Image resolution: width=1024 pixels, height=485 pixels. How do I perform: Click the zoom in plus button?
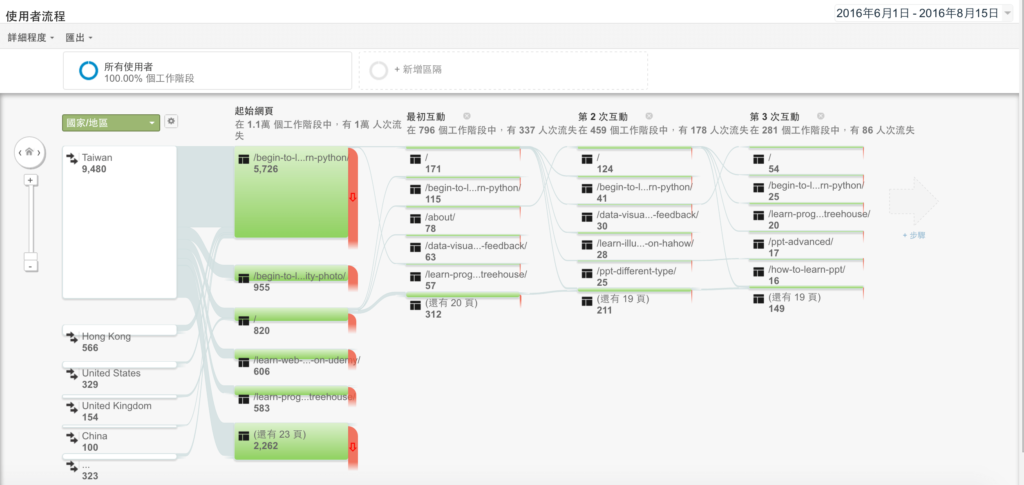31,180
